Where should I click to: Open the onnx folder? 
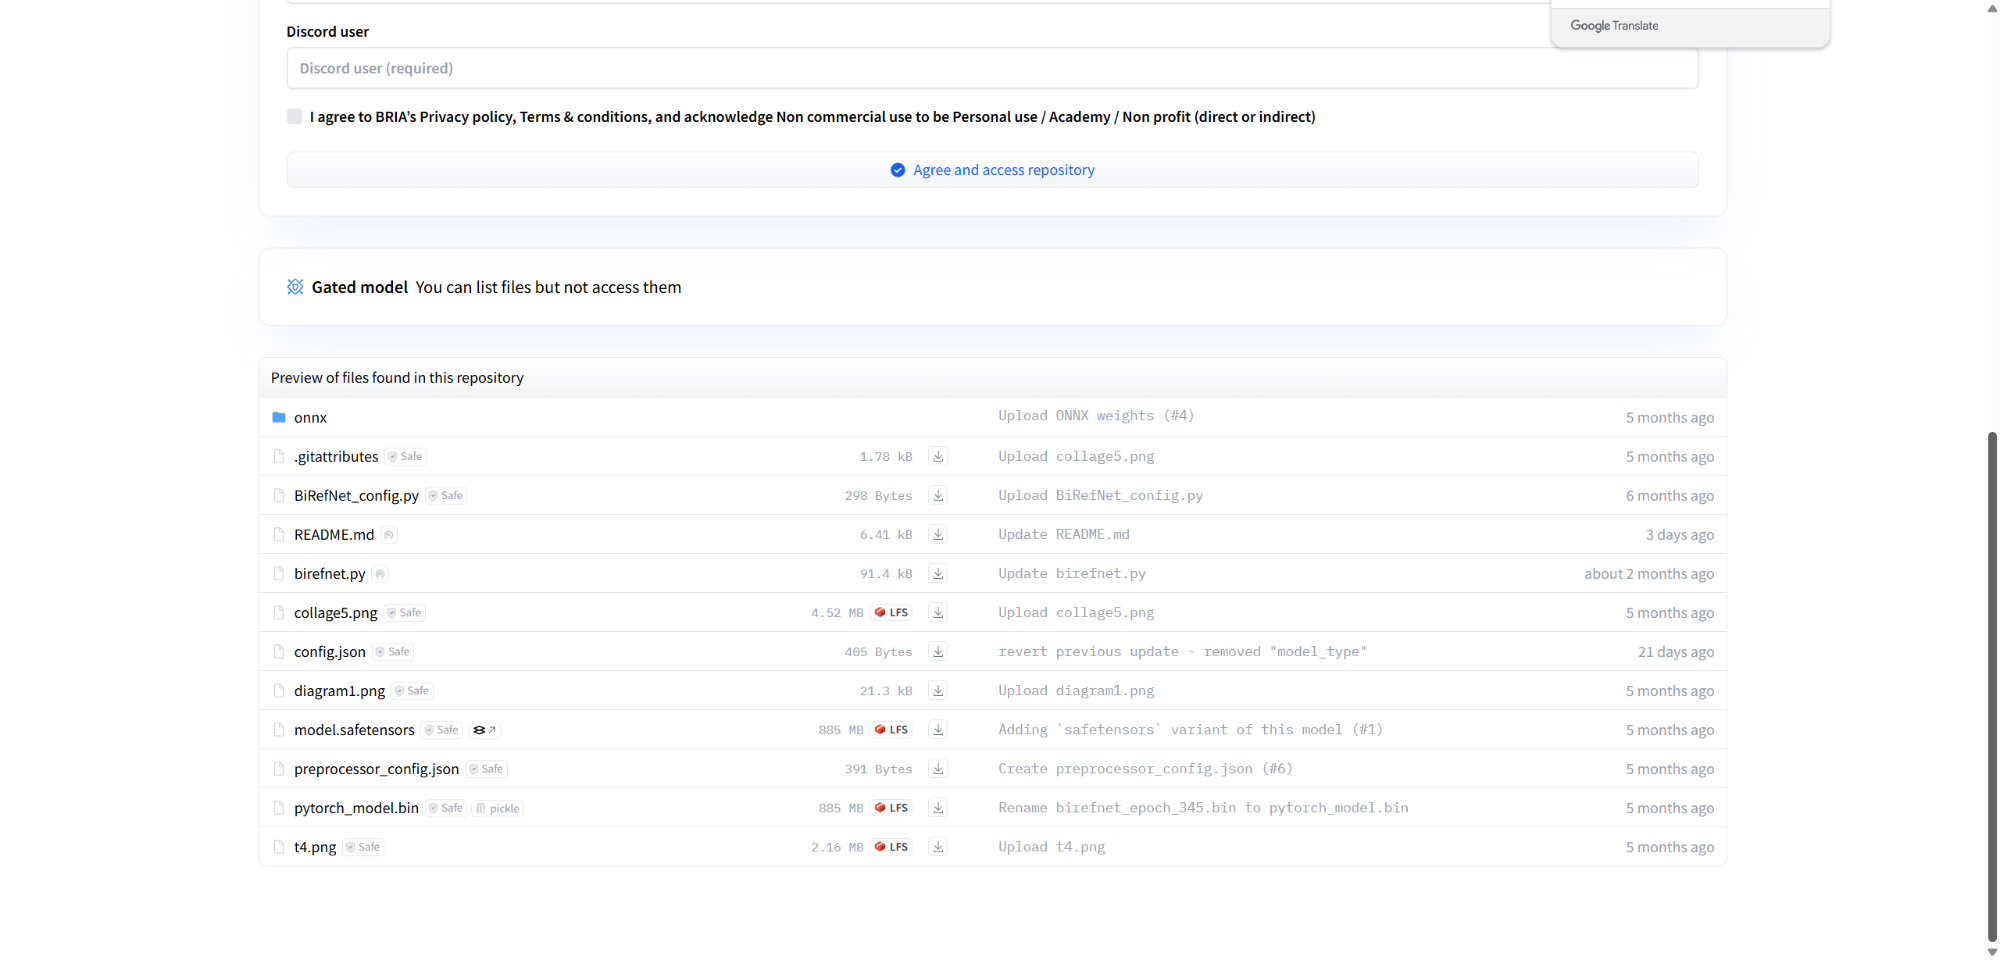click(x=310, y=418)
